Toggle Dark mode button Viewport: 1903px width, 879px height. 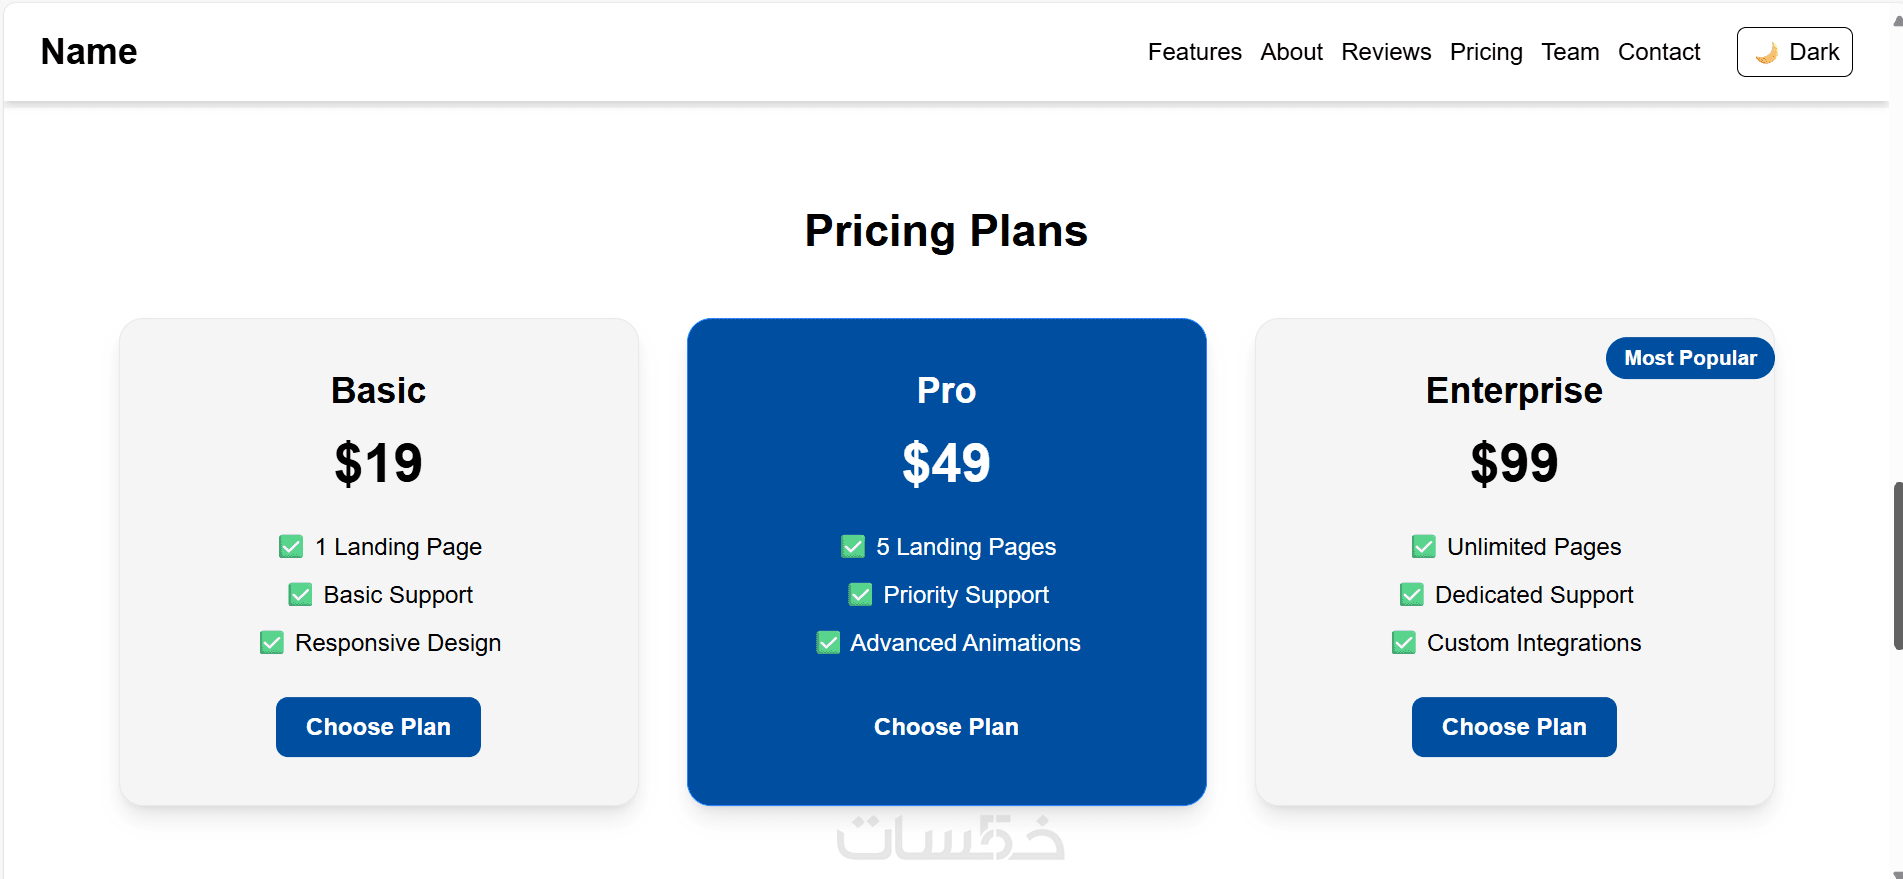[x=1794, y=52]
